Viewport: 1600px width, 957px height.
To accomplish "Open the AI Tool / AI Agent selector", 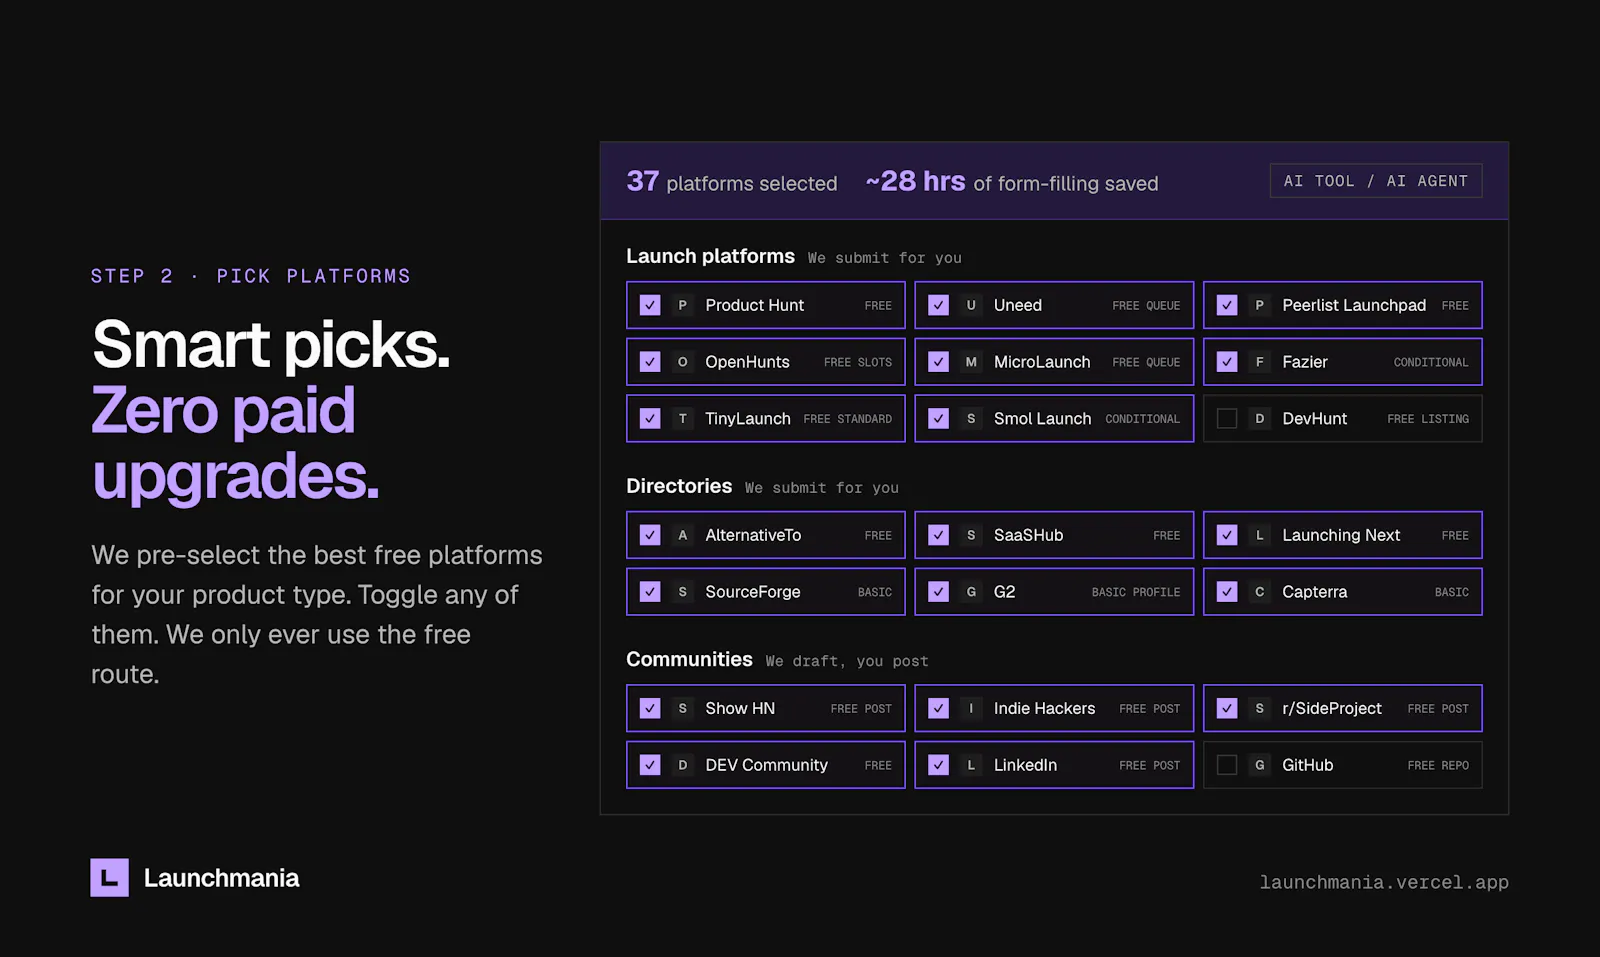I will click(x=1376, y=181).
